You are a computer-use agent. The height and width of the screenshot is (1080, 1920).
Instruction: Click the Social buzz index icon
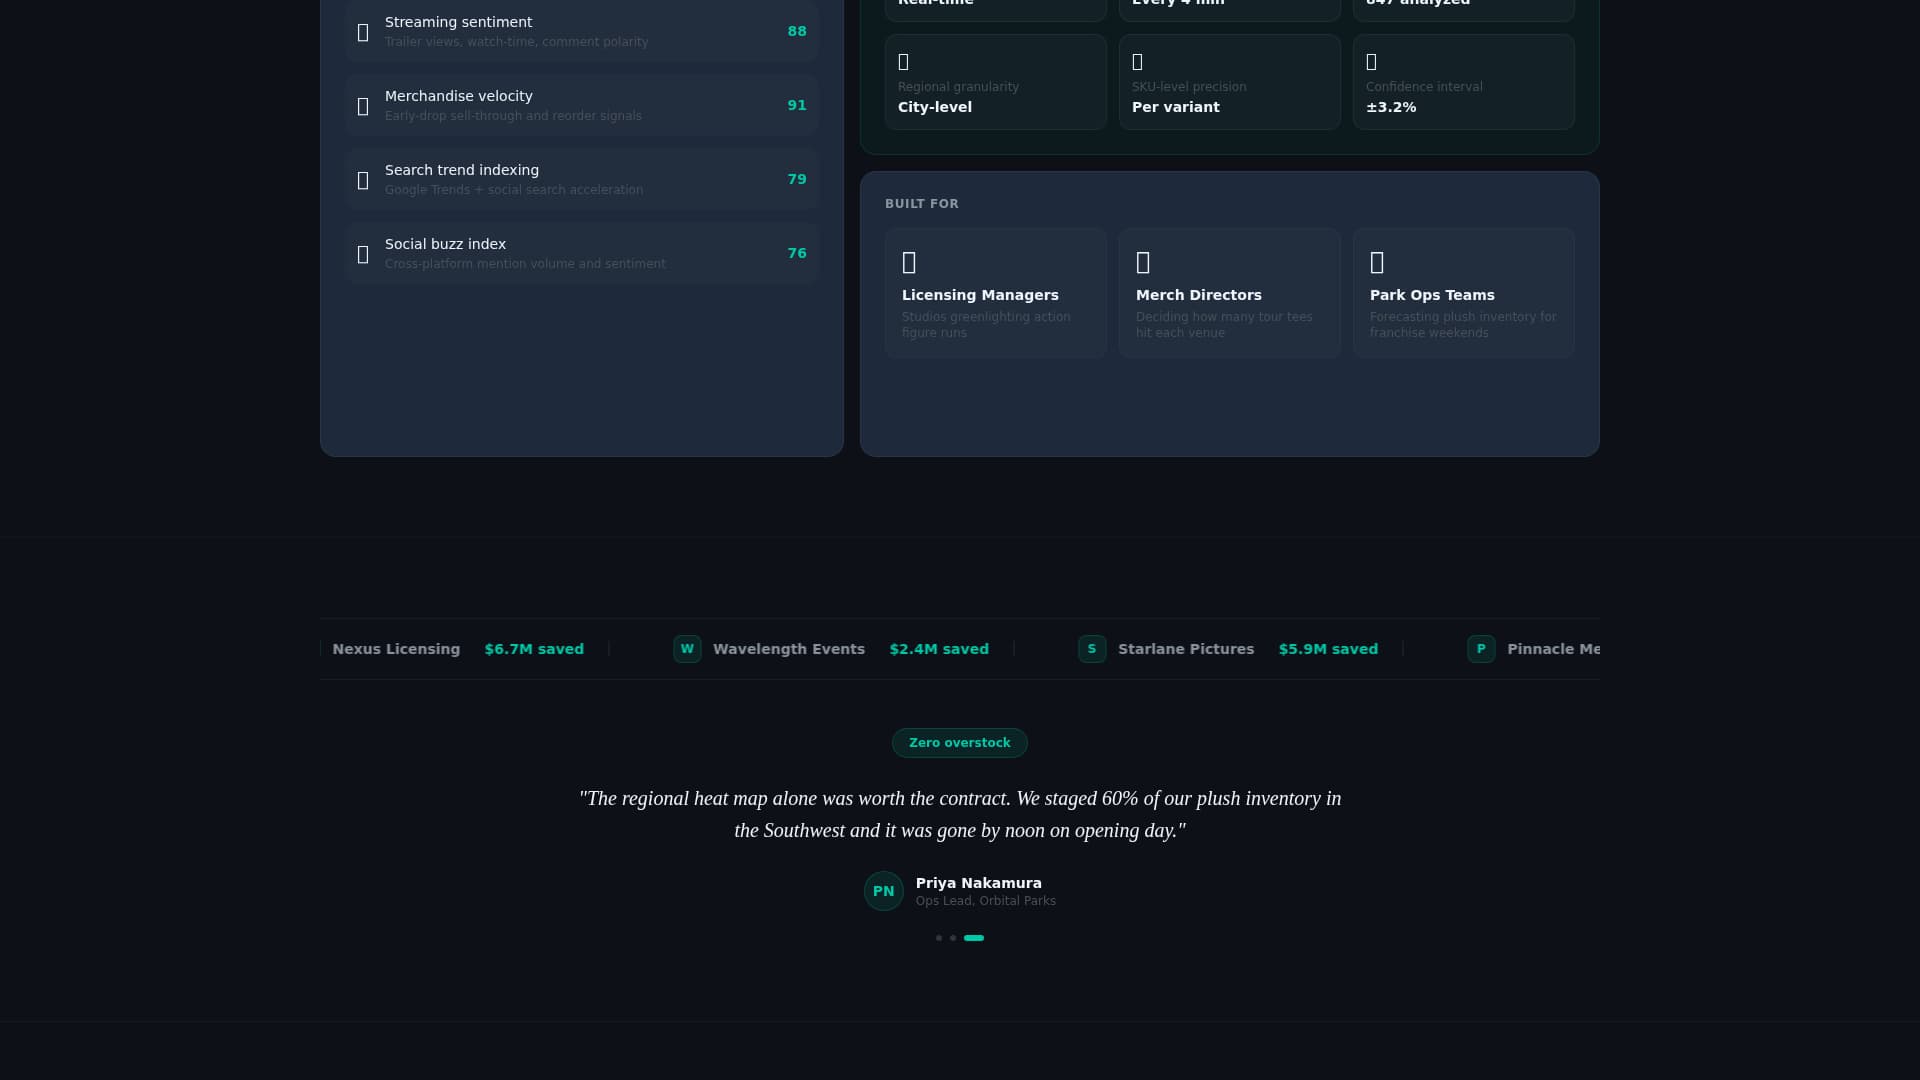(363, 254)
